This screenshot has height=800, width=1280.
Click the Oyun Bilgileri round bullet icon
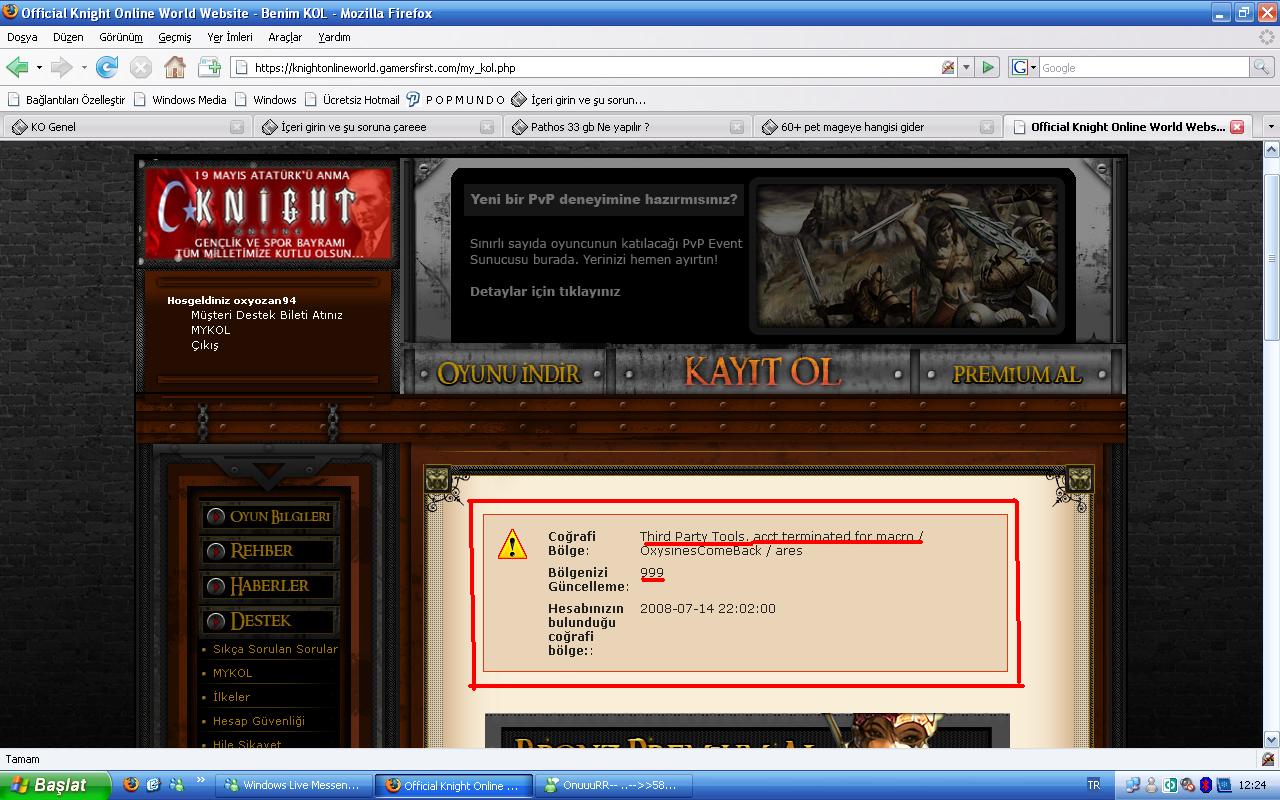[x=215, y=517]
